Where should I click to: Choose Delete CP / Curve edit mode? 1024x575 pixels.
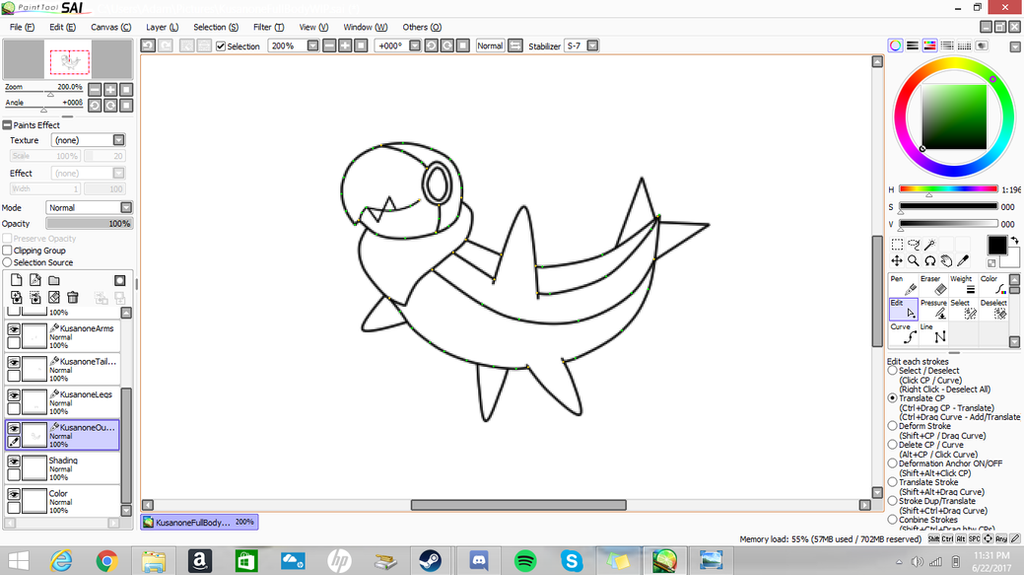(x=893, y=444)
